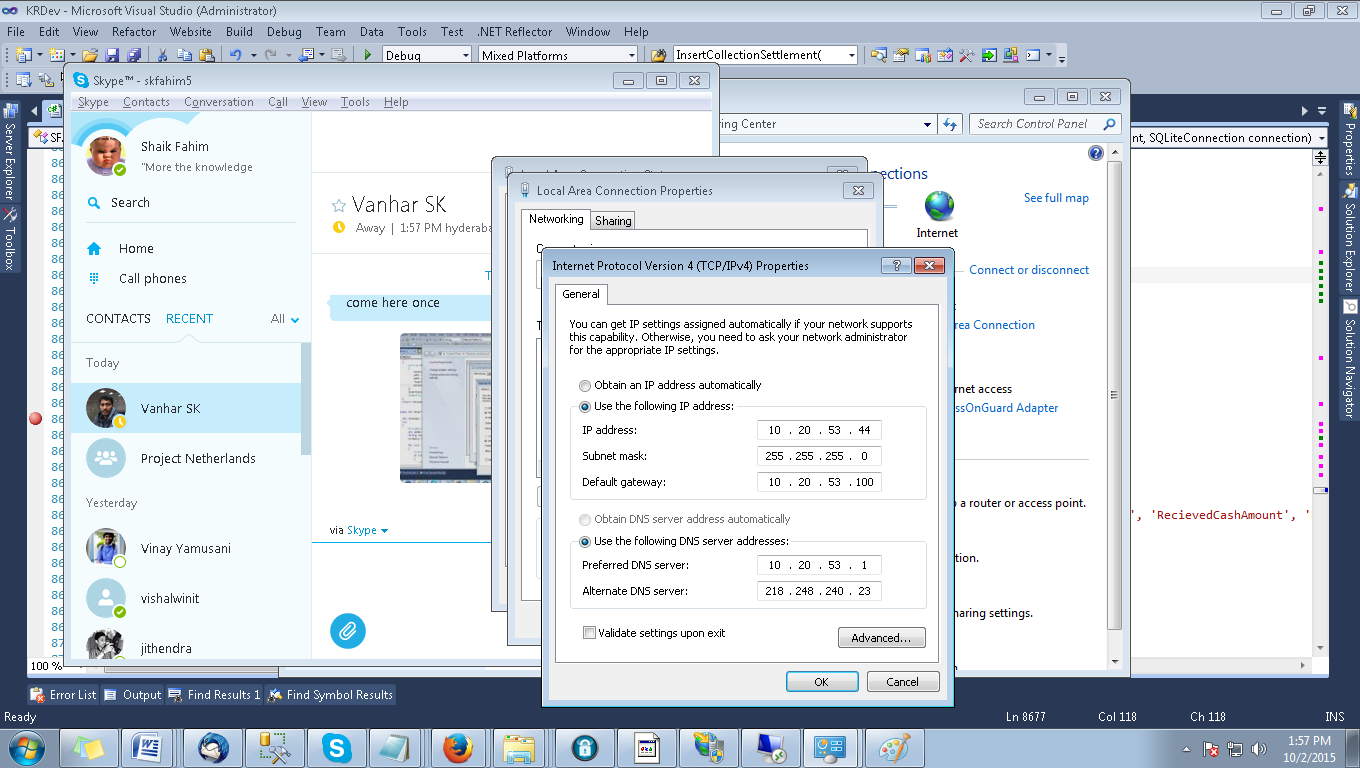Open Skype Home icon in sidebar
The height and width of the screenshot is (768, 1360).
[94, 249]
